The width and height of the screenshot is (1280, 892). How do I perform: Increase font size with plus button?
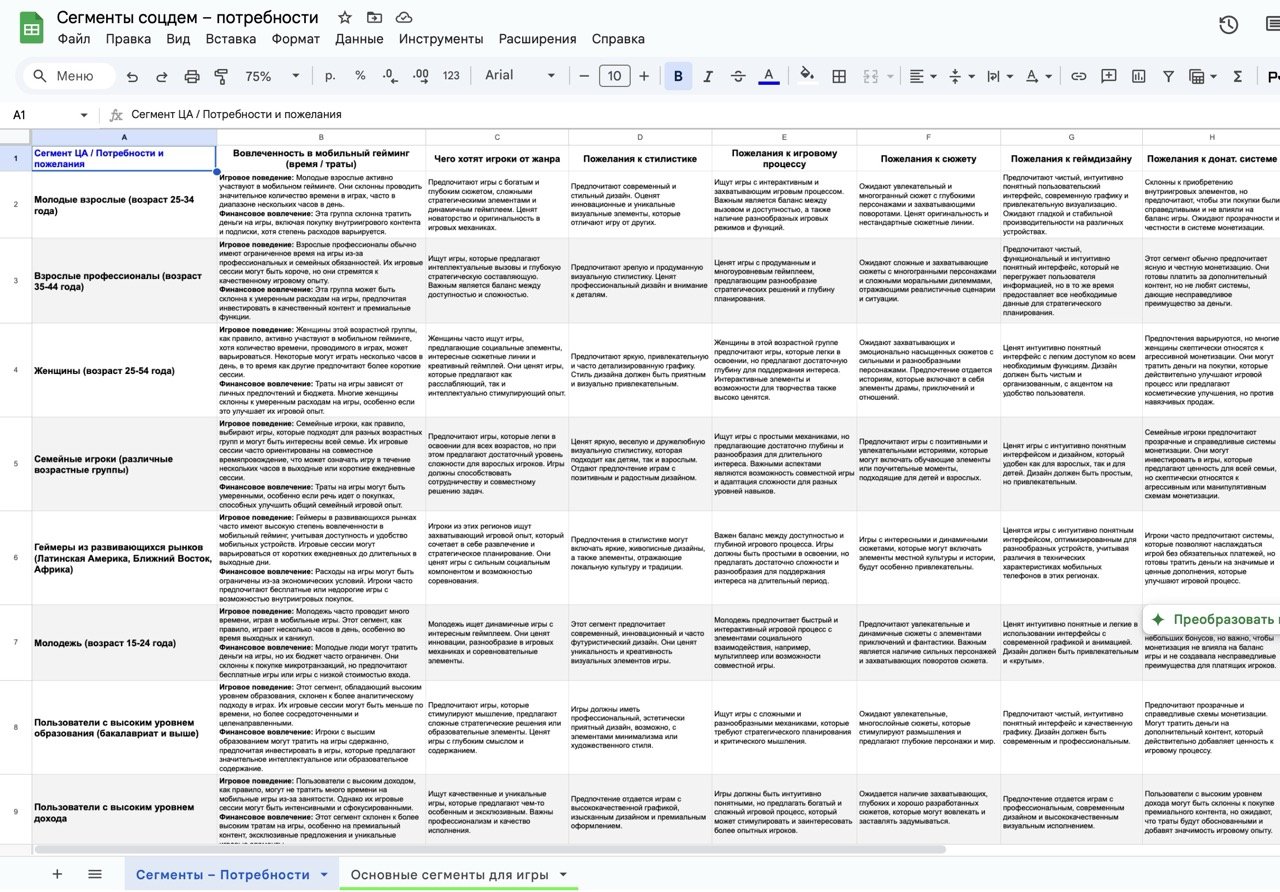pos(644,76)
